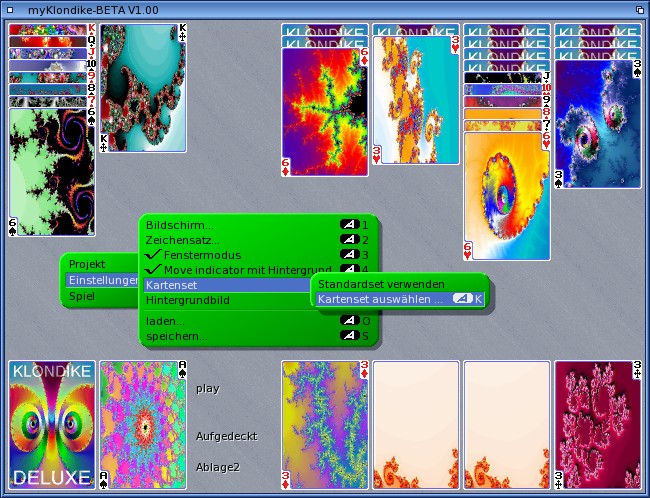Select the red 8 strip in sixth column
The height and width of the screenshot is (498, 650).
click(507, 114)
